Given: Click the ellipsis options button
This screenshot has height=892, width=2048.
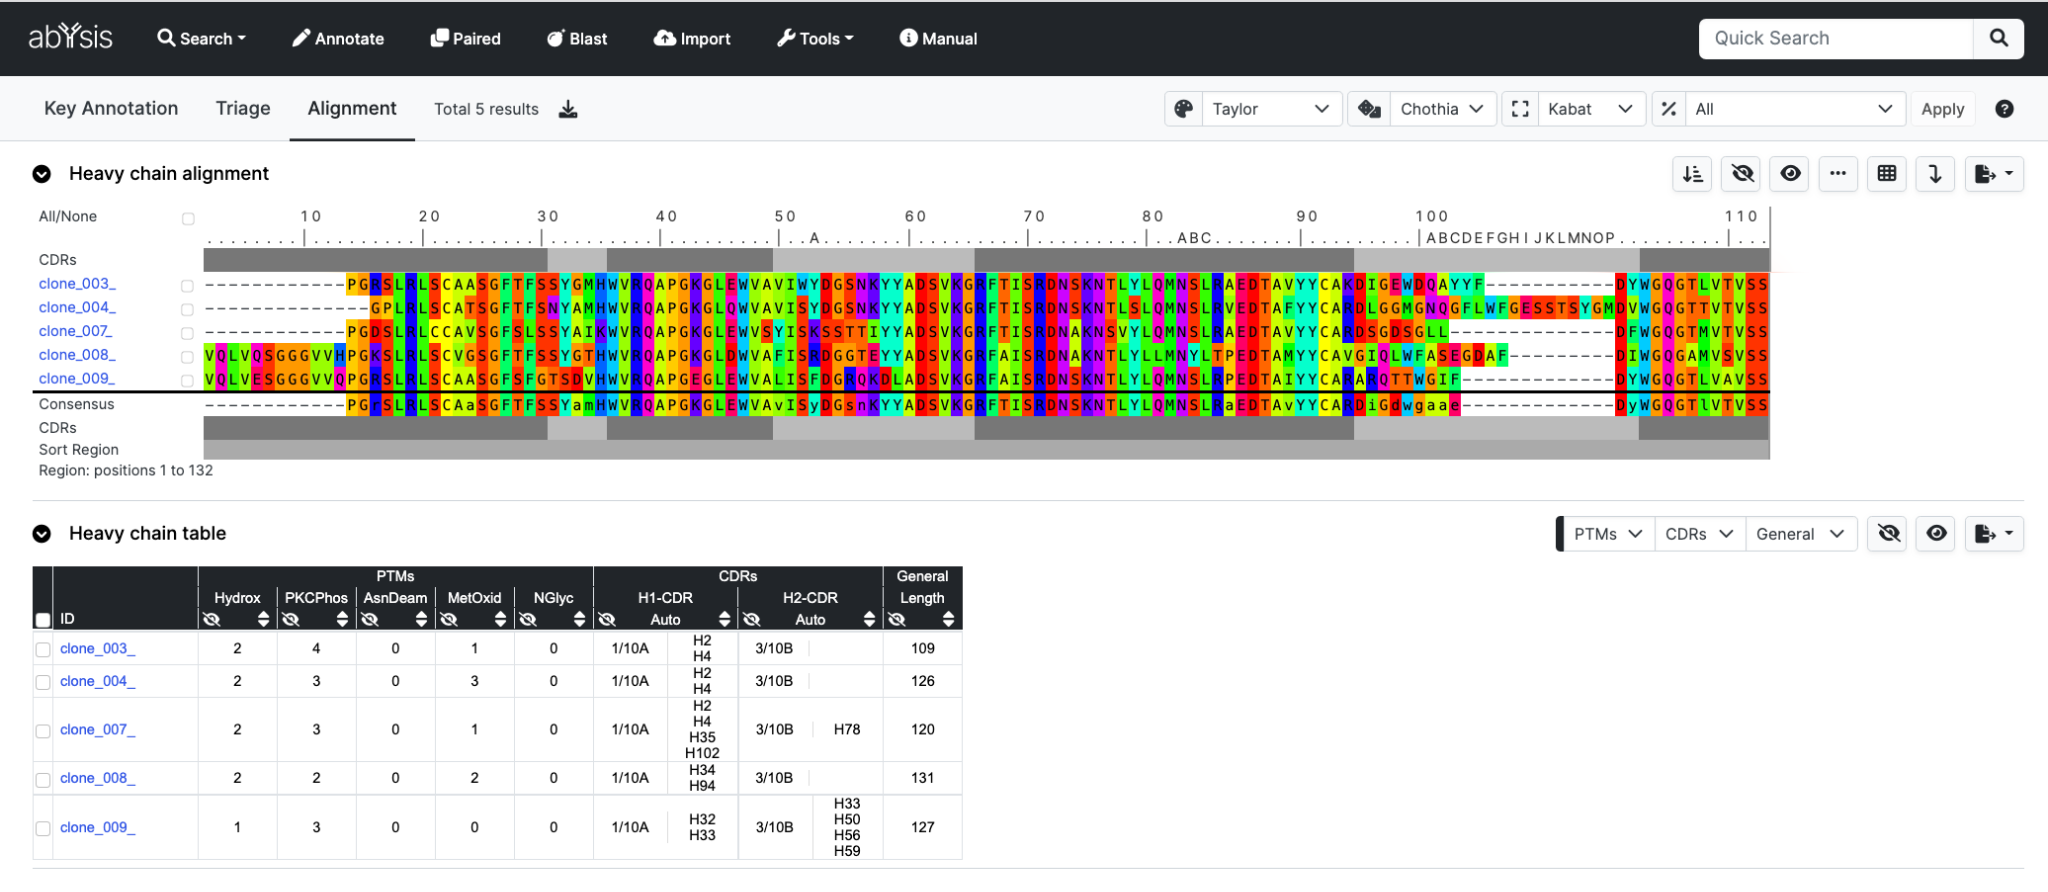Looking at the screenshot, I should coord(1837,174).
